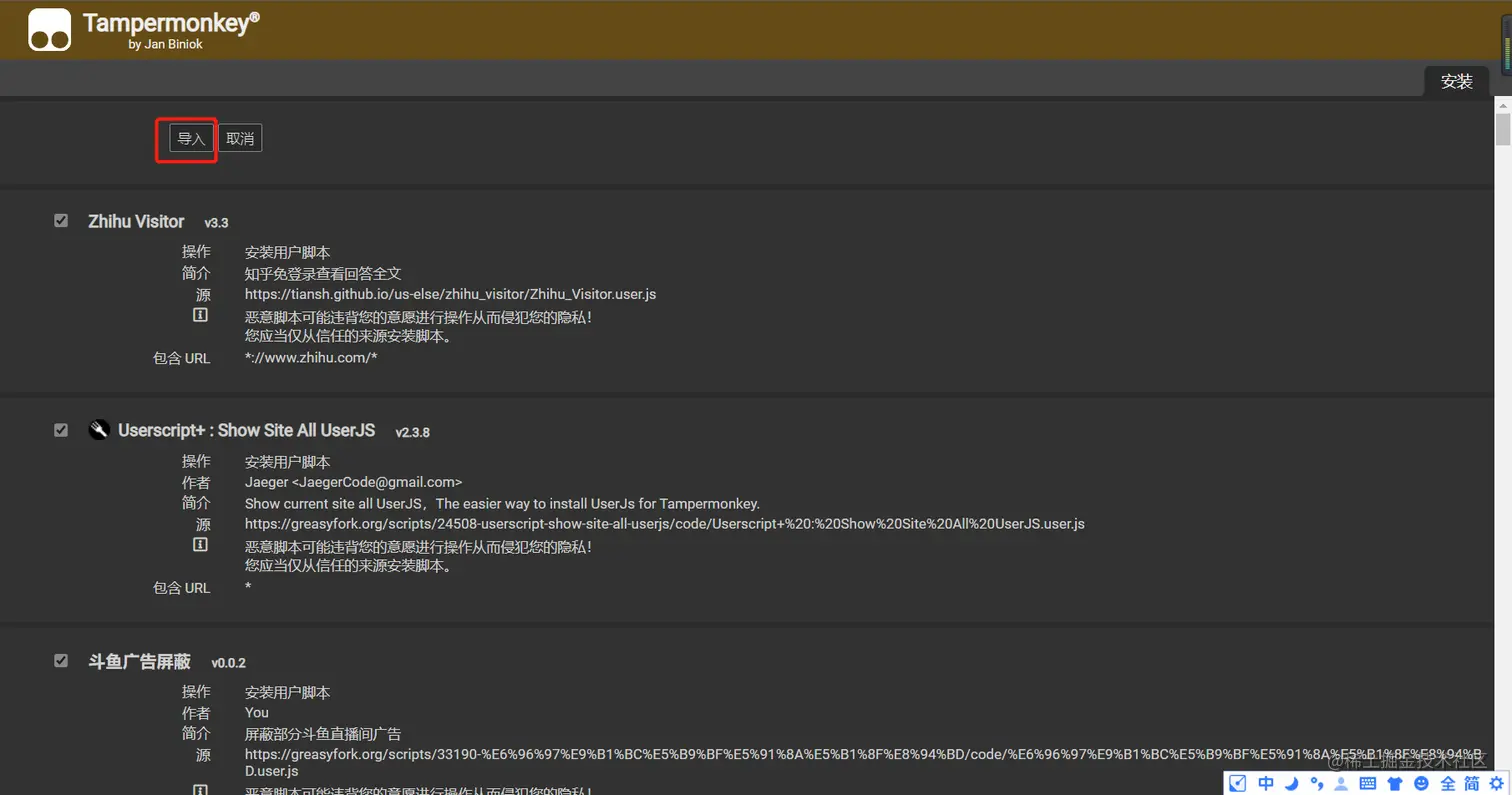Open the emoji smiley icon
The width and height of the screenshot is (1512, 795).
coord(1421,782)
